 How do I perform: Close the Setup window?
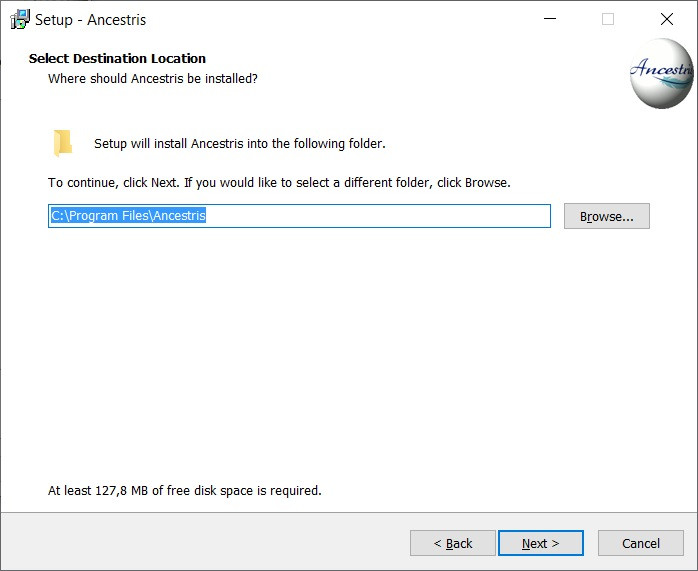click(x=666, y=19)
